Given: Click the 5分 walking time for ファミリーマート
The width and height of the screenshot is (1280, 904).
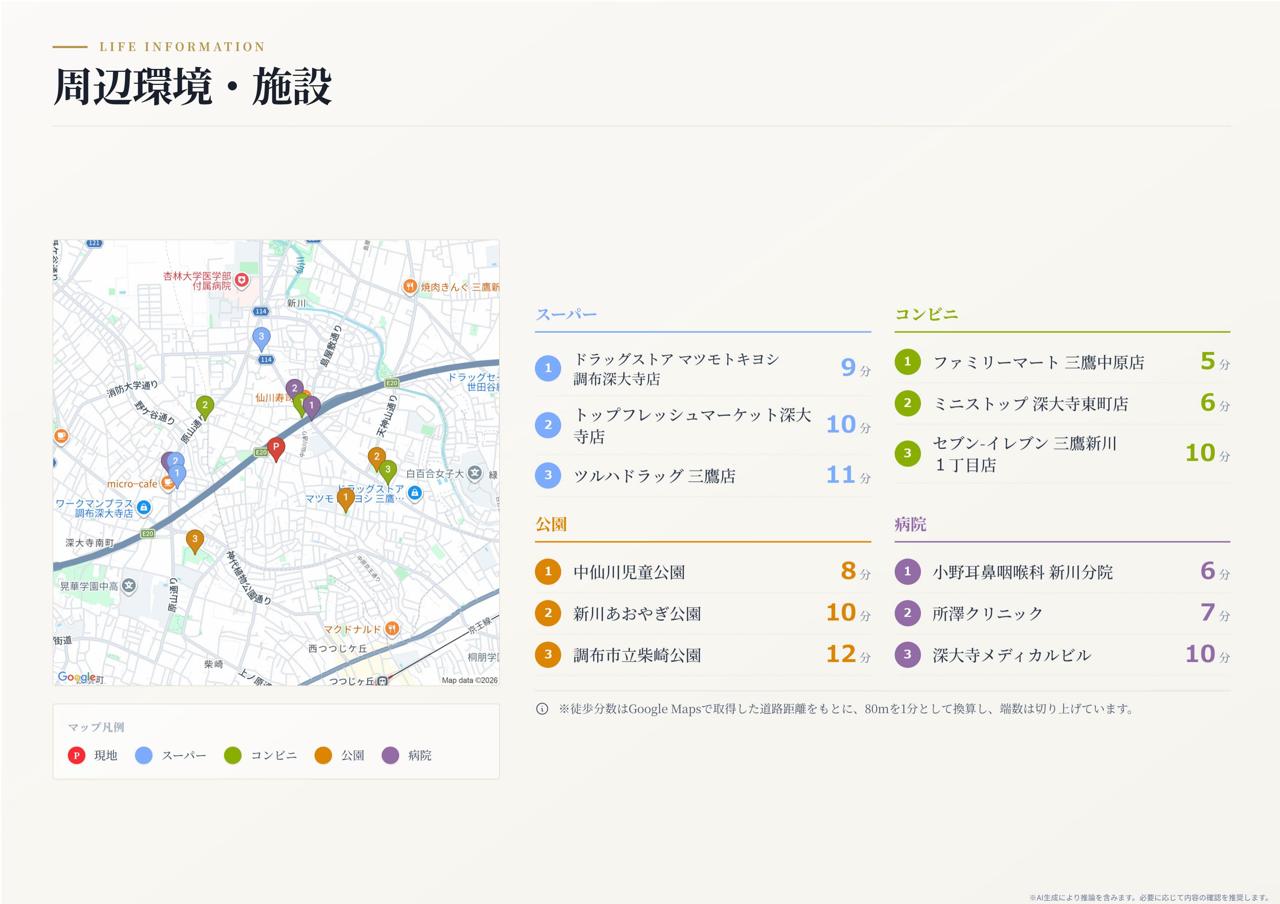Looking at the screenshot, I should pos(1215,362).
